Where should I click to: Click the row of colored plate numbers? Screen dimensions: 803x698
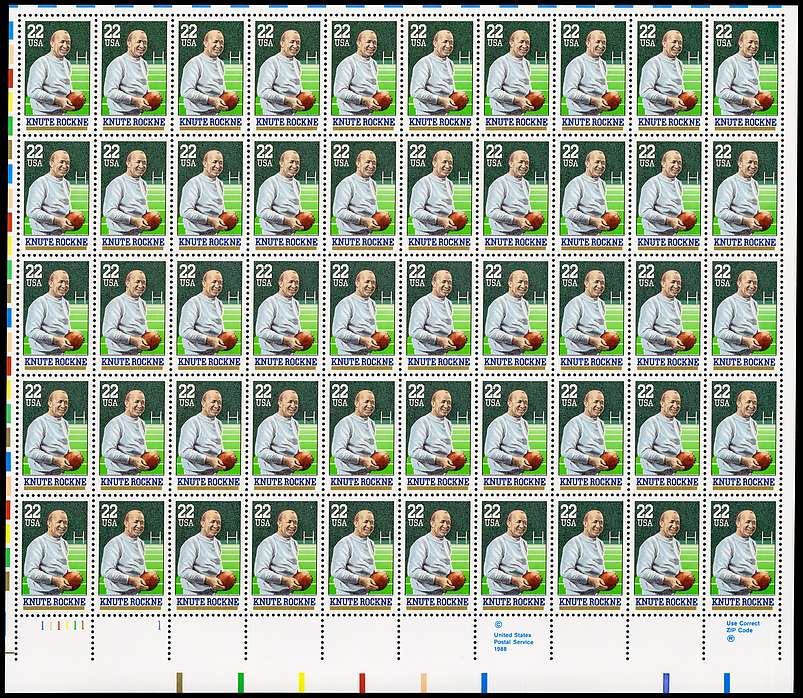coord(62,625)
